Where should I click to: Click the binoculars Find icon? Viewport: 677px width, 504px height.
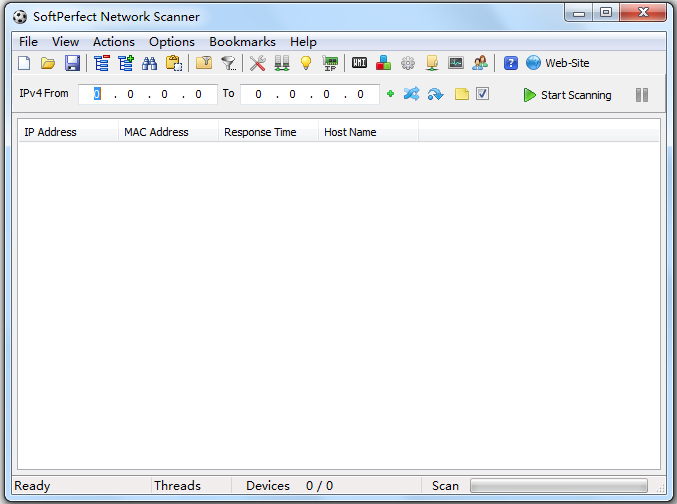pos(150,63)
